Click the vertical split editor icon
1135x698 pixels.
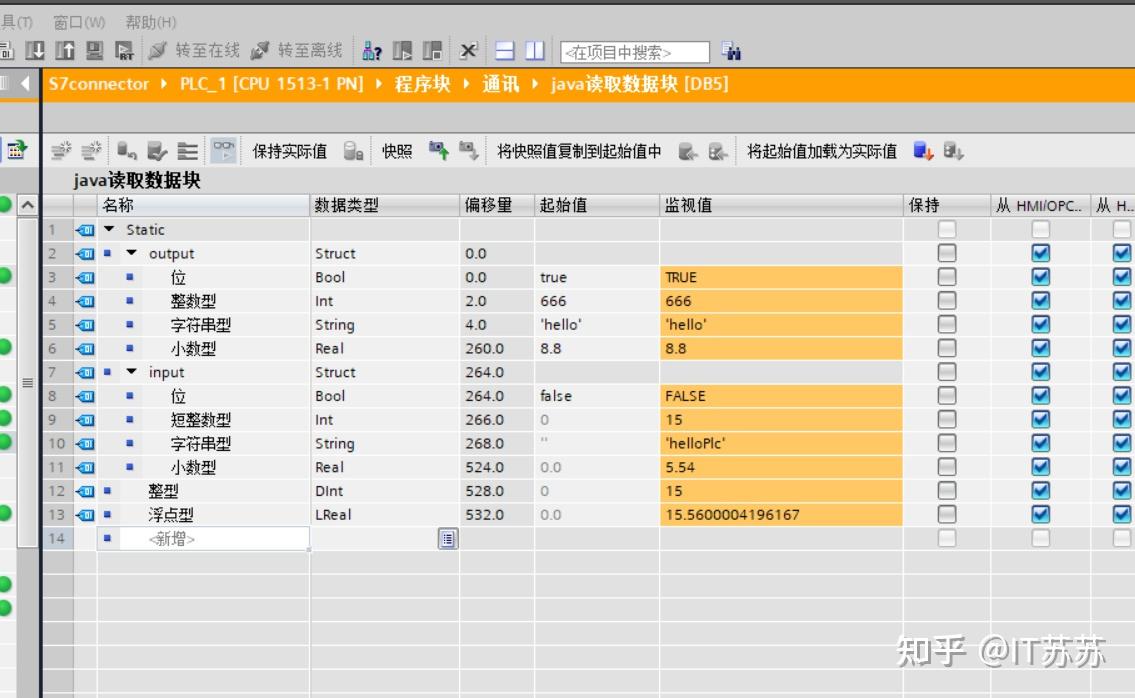point(536,50)
